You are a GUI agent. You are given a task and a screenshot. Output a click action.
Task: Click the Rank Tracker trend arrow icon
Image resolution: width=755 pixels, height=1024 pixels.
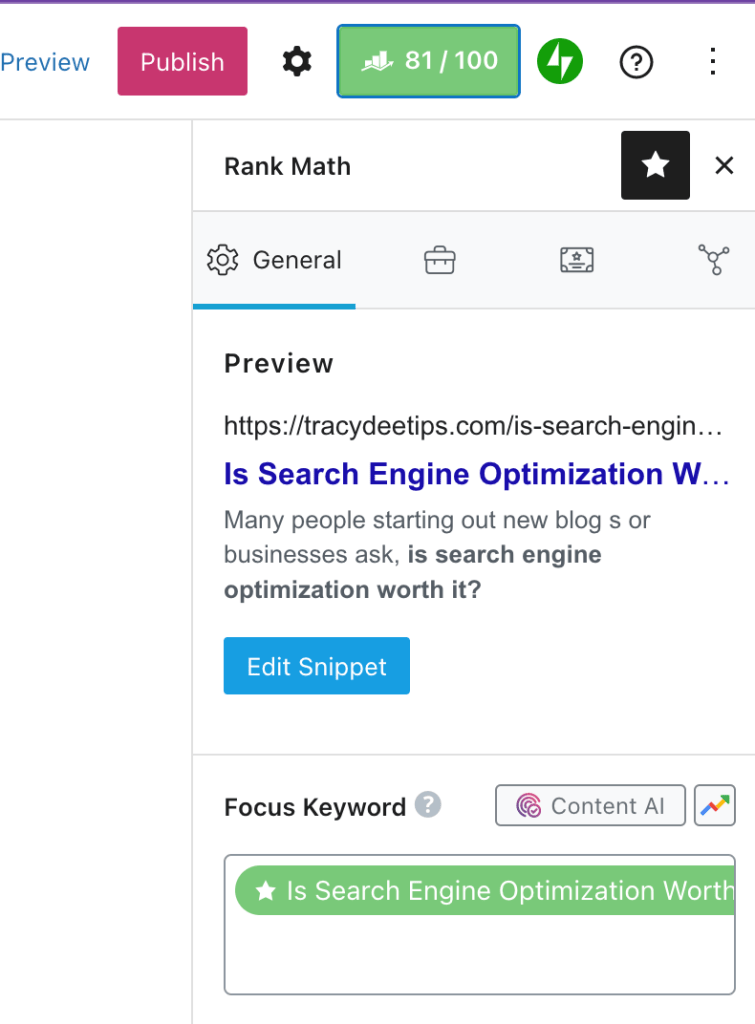[x=714, y=805]
